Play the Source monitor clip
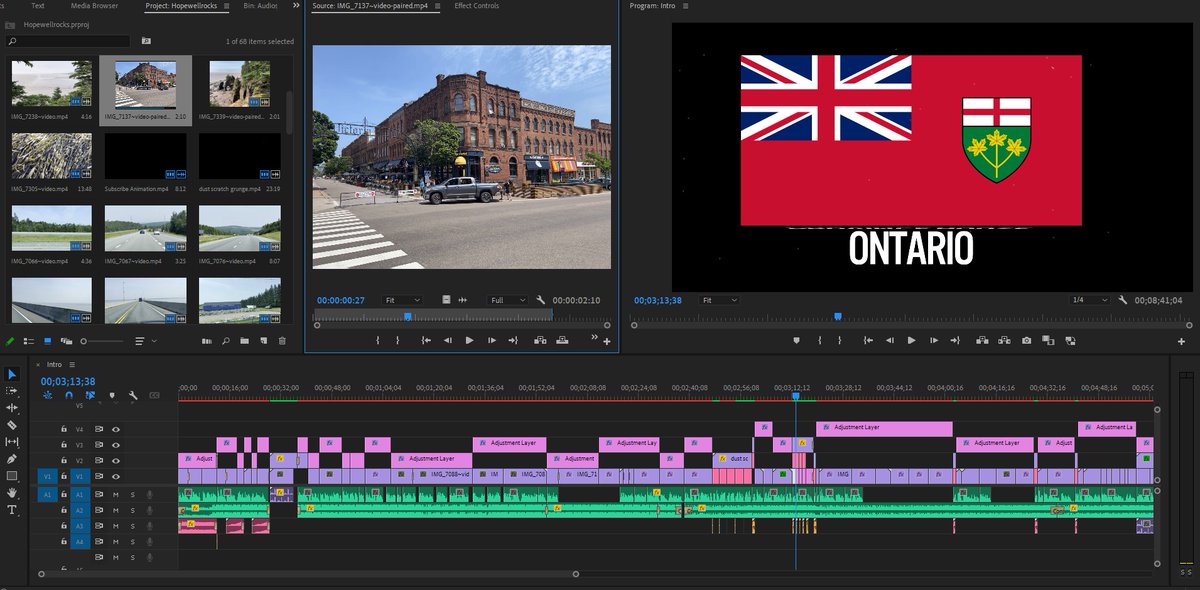This screenshot has height=590, width=1200. [x=469, y=340]
